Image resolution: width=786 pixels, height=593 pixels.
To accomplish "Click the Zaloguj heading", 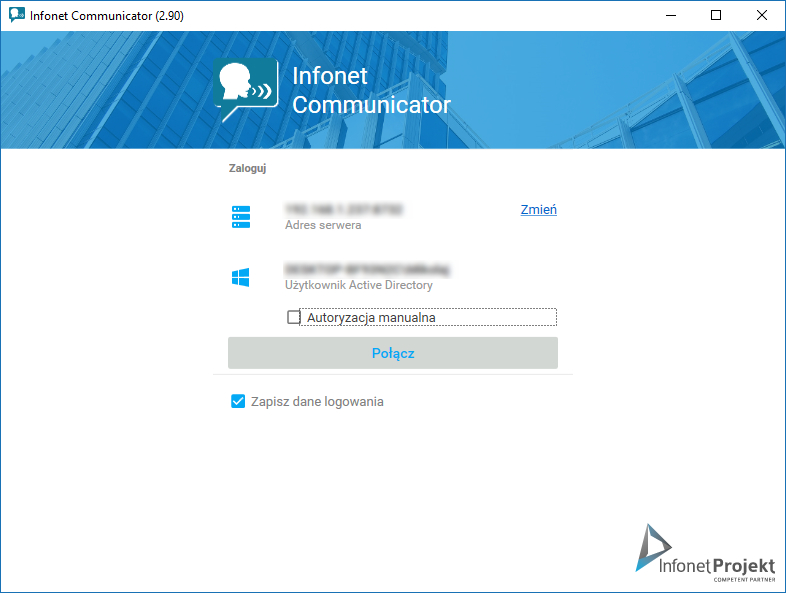I will click(x=247, y=168).
